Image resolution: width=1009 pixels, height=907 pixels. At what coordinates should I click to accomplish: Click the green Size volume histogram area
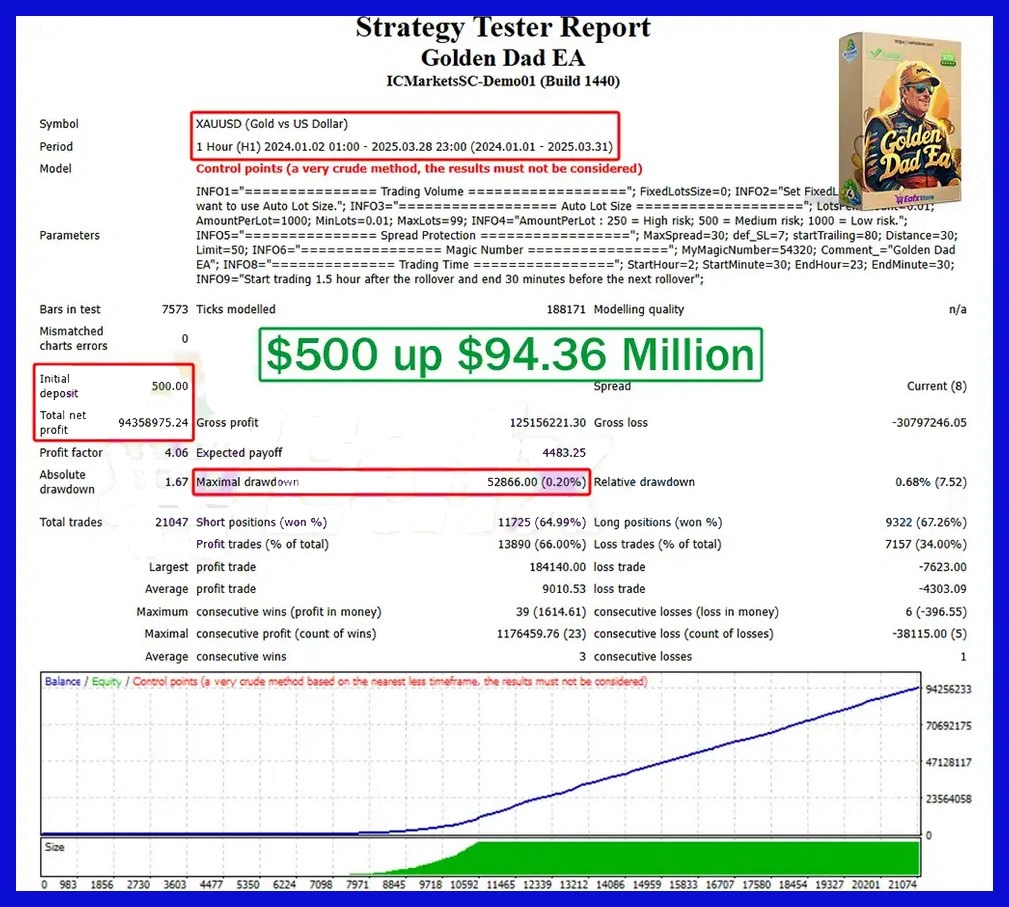click(700, 858)
